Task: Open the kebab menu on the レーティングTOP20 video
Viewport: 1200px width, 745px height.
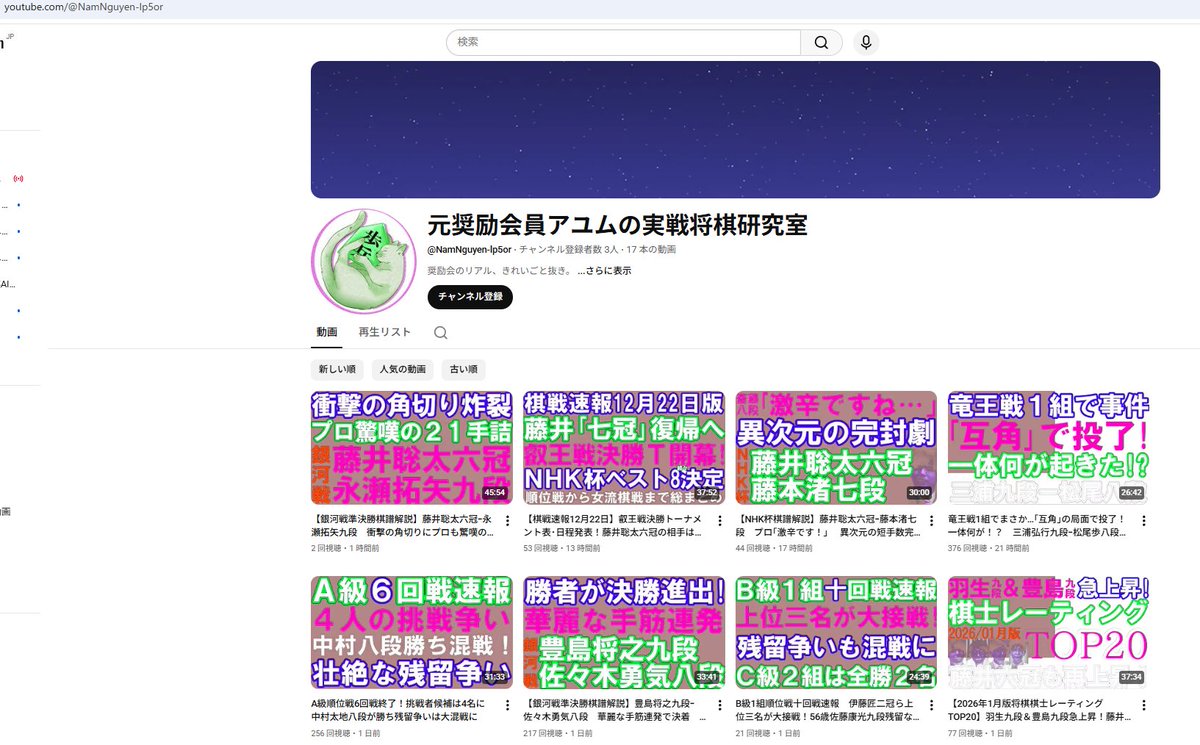Action: 1145,707
